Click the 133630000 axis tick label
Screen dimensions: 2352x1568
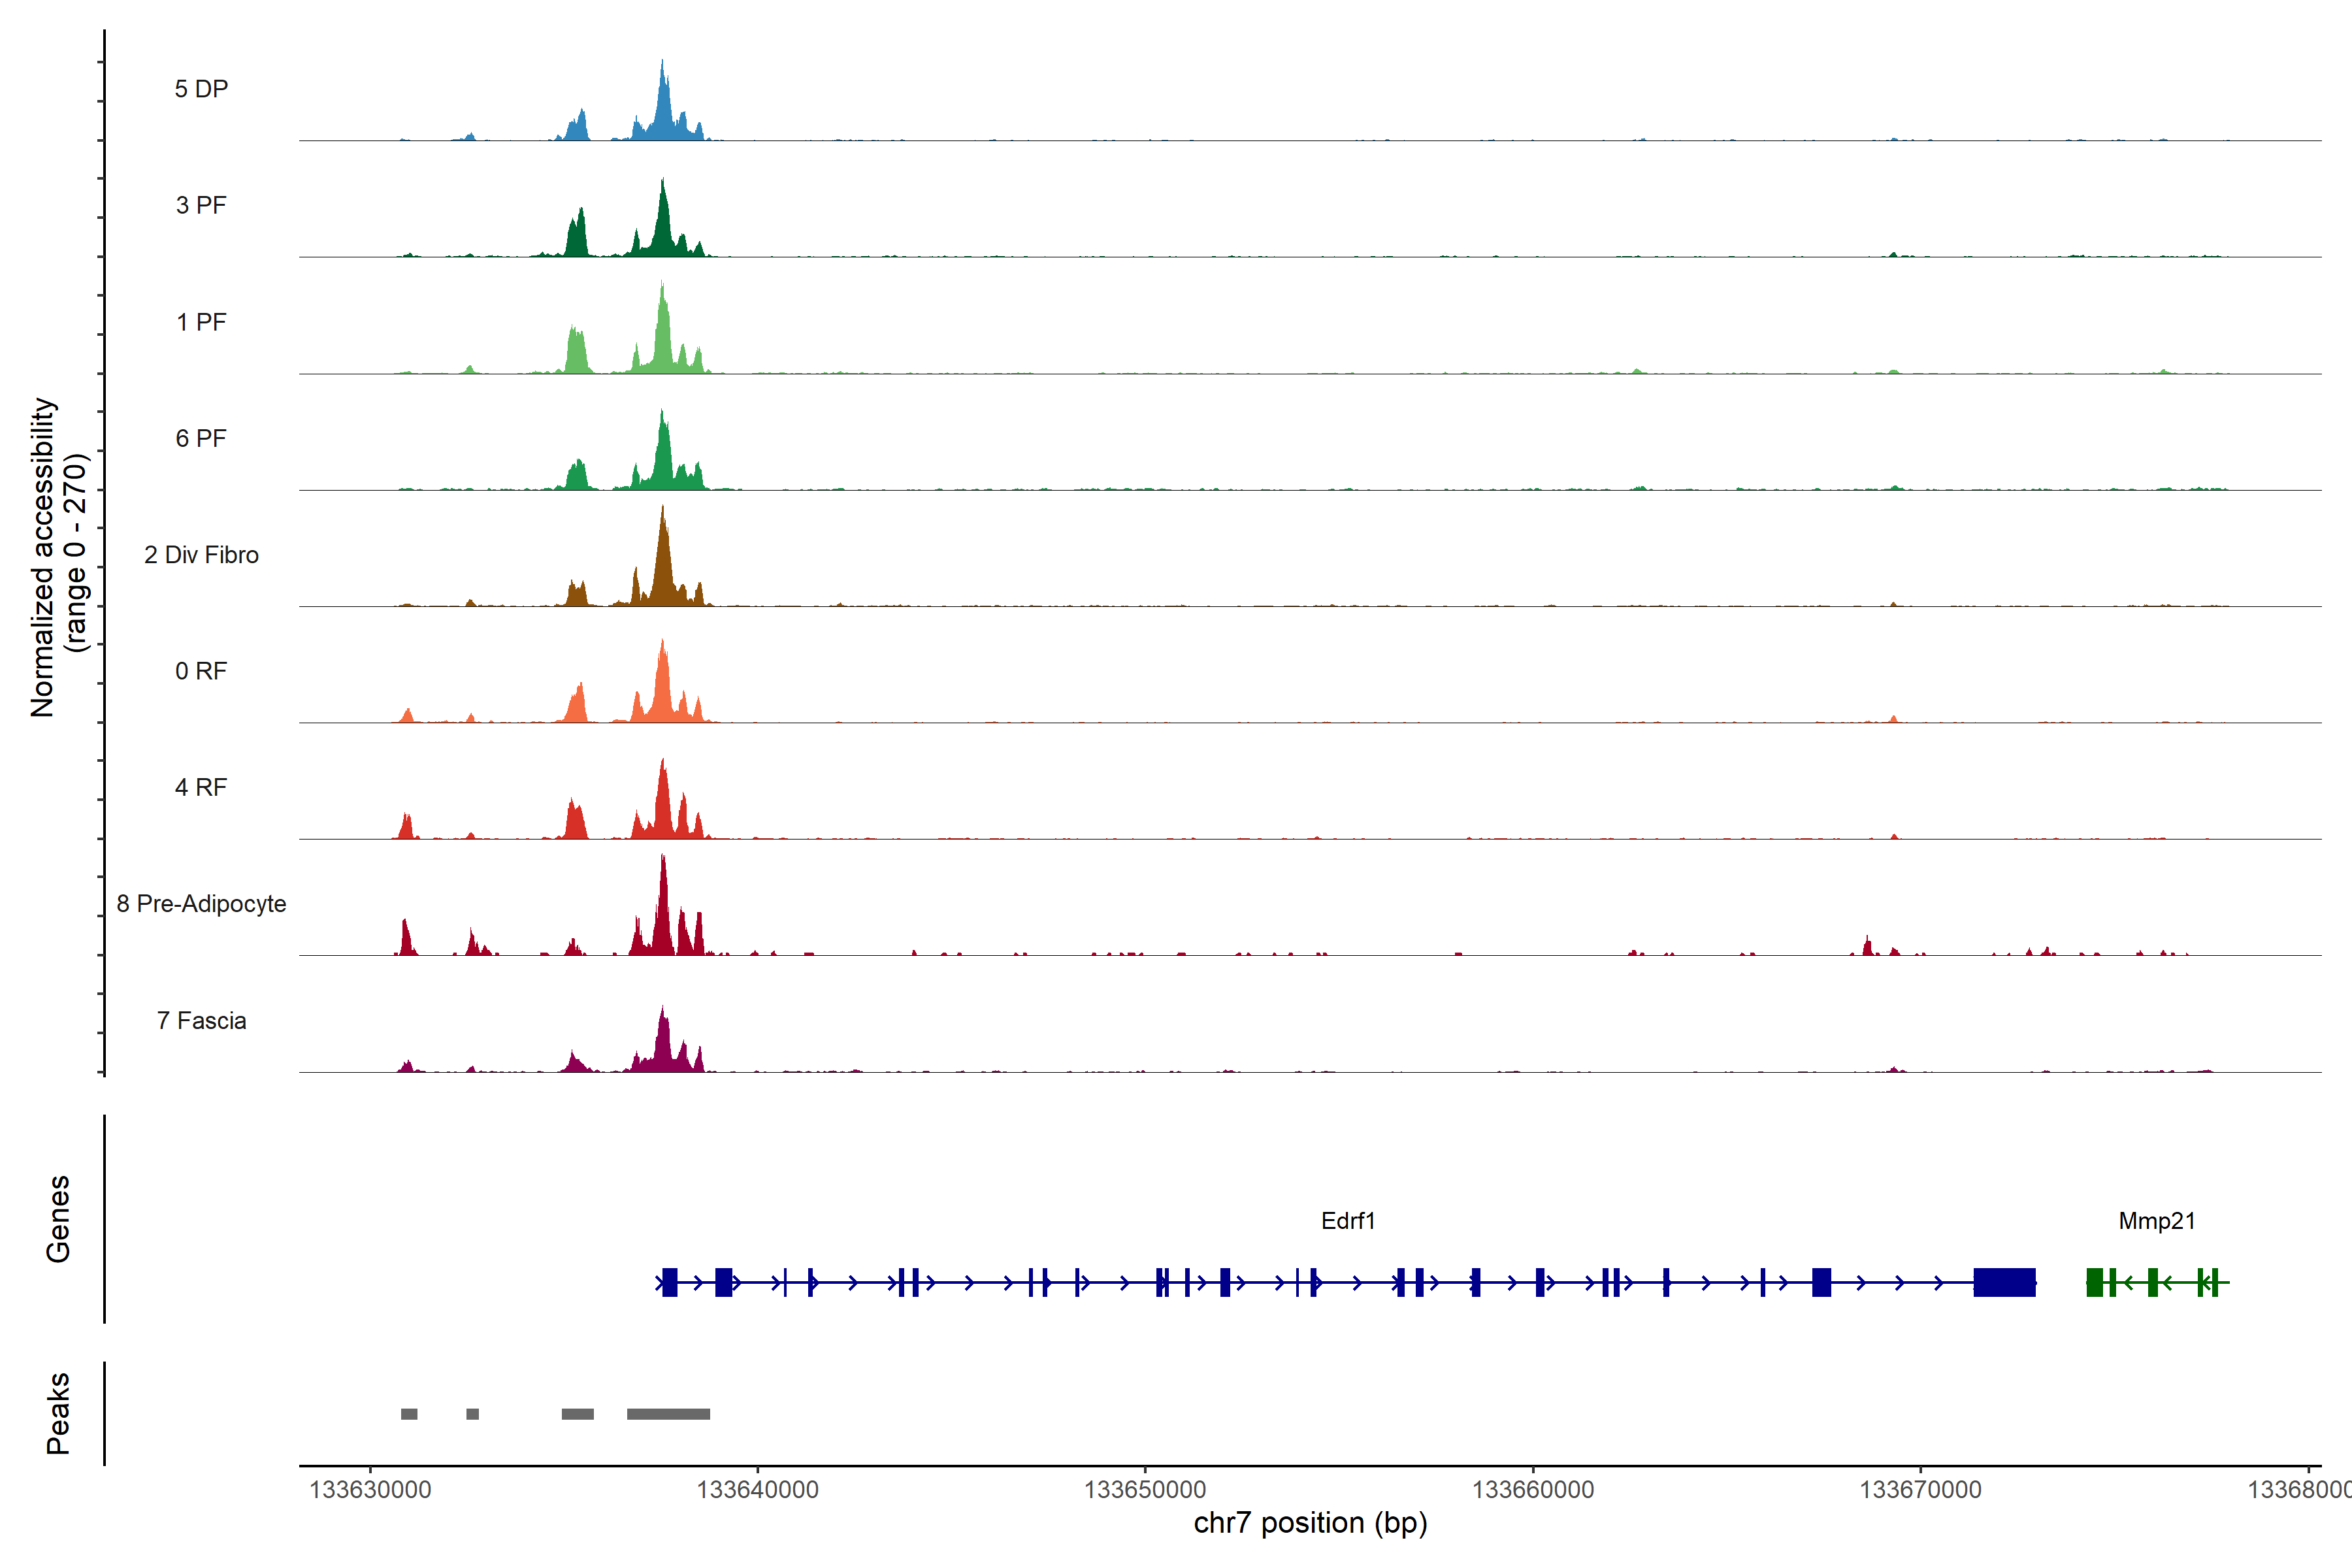(x=370, y=1490)
